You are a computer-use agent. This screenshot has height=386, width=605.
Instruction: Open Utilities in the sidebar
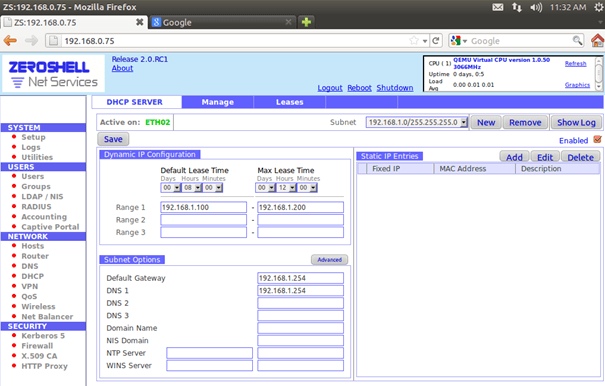pos(37,157)
